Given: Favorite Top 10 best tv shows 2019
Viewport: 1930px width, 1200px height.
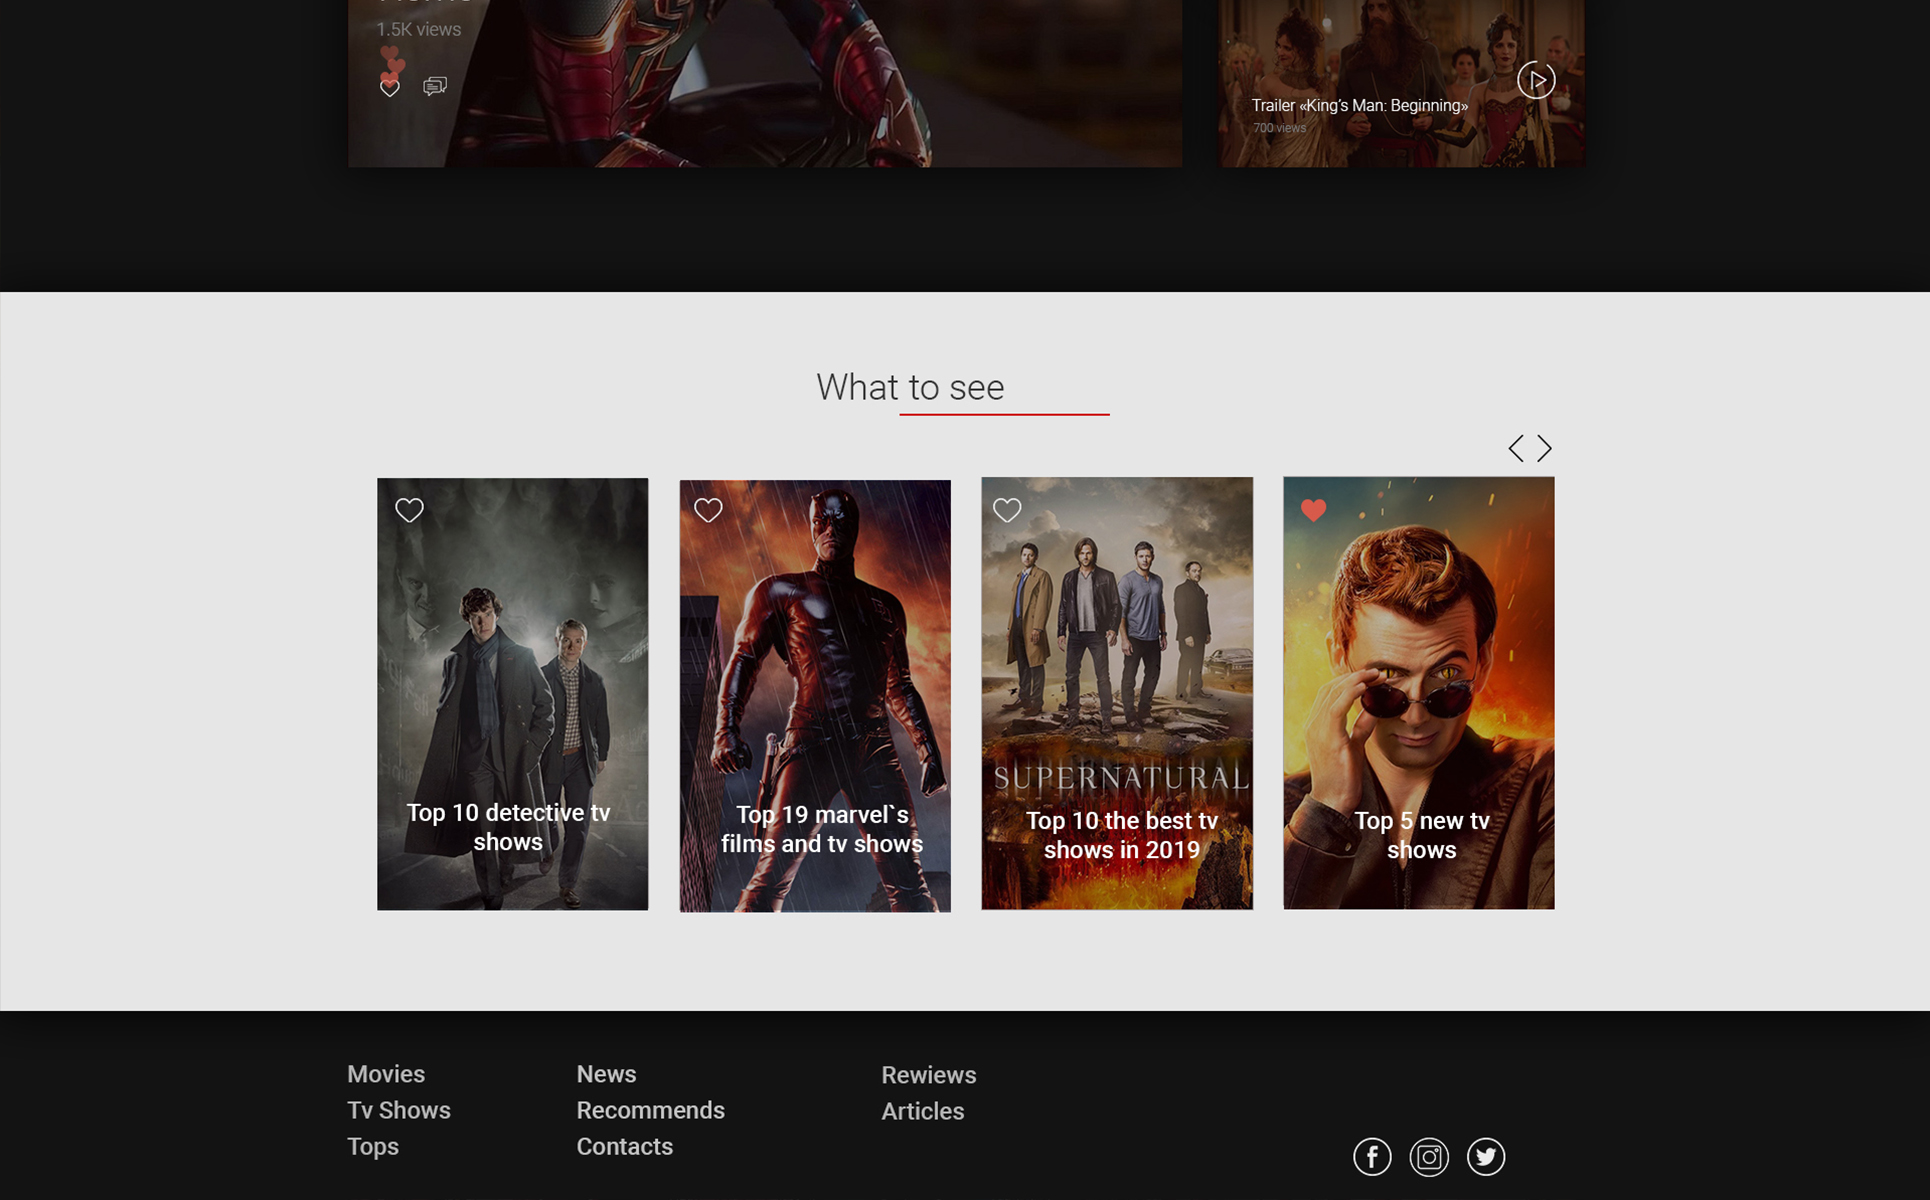Looking at the screenshot, I should click(1007, 510).
